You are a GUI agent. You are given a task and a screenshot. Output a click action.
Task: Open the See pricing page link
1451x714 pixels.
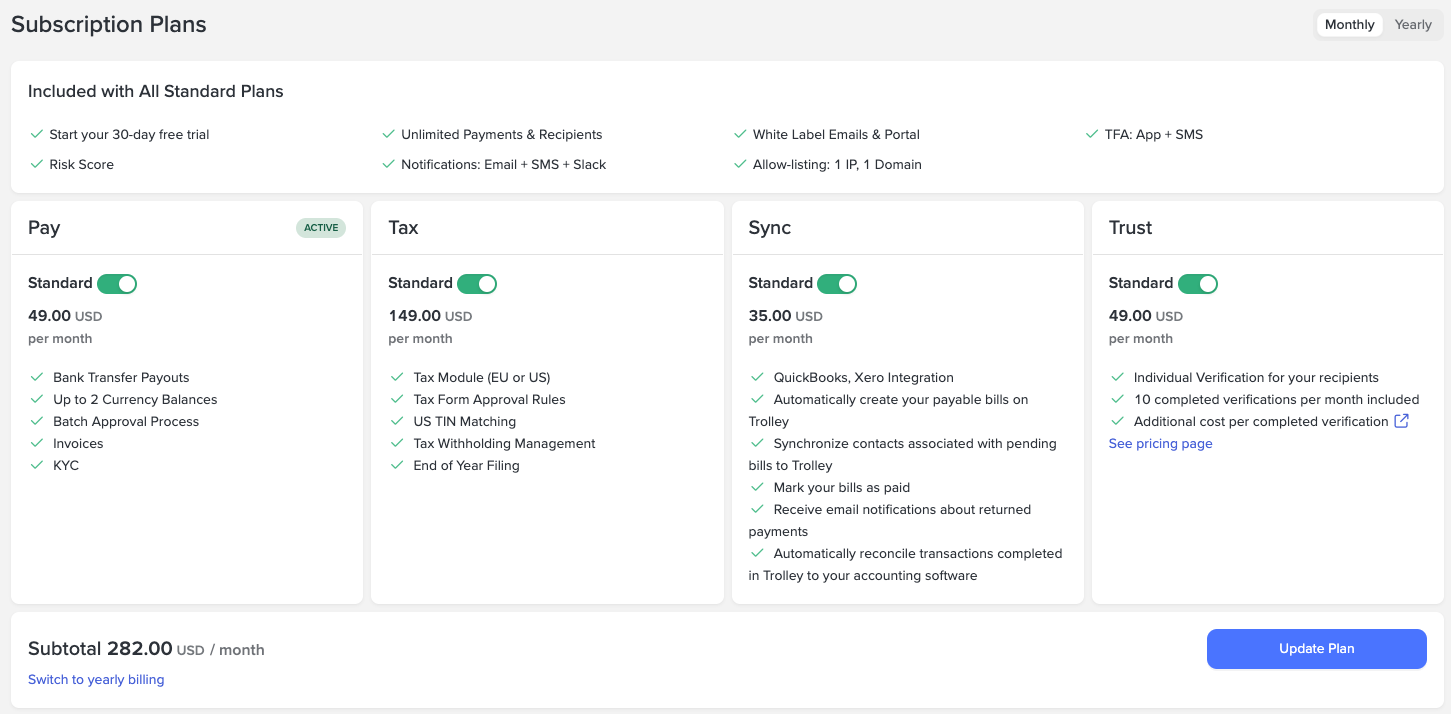[1160, 444]
